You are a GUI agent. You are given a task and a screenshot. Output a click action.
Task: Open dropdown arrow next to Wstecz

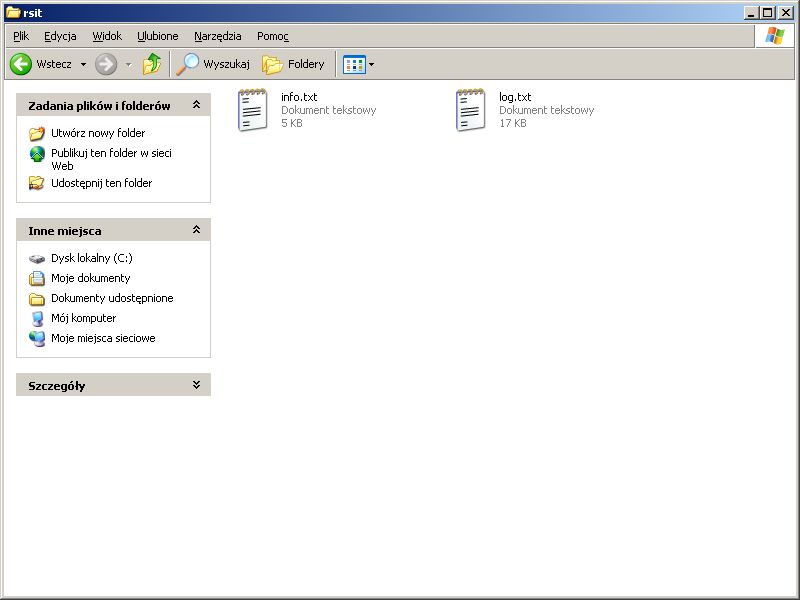click(x=83, y=64)
